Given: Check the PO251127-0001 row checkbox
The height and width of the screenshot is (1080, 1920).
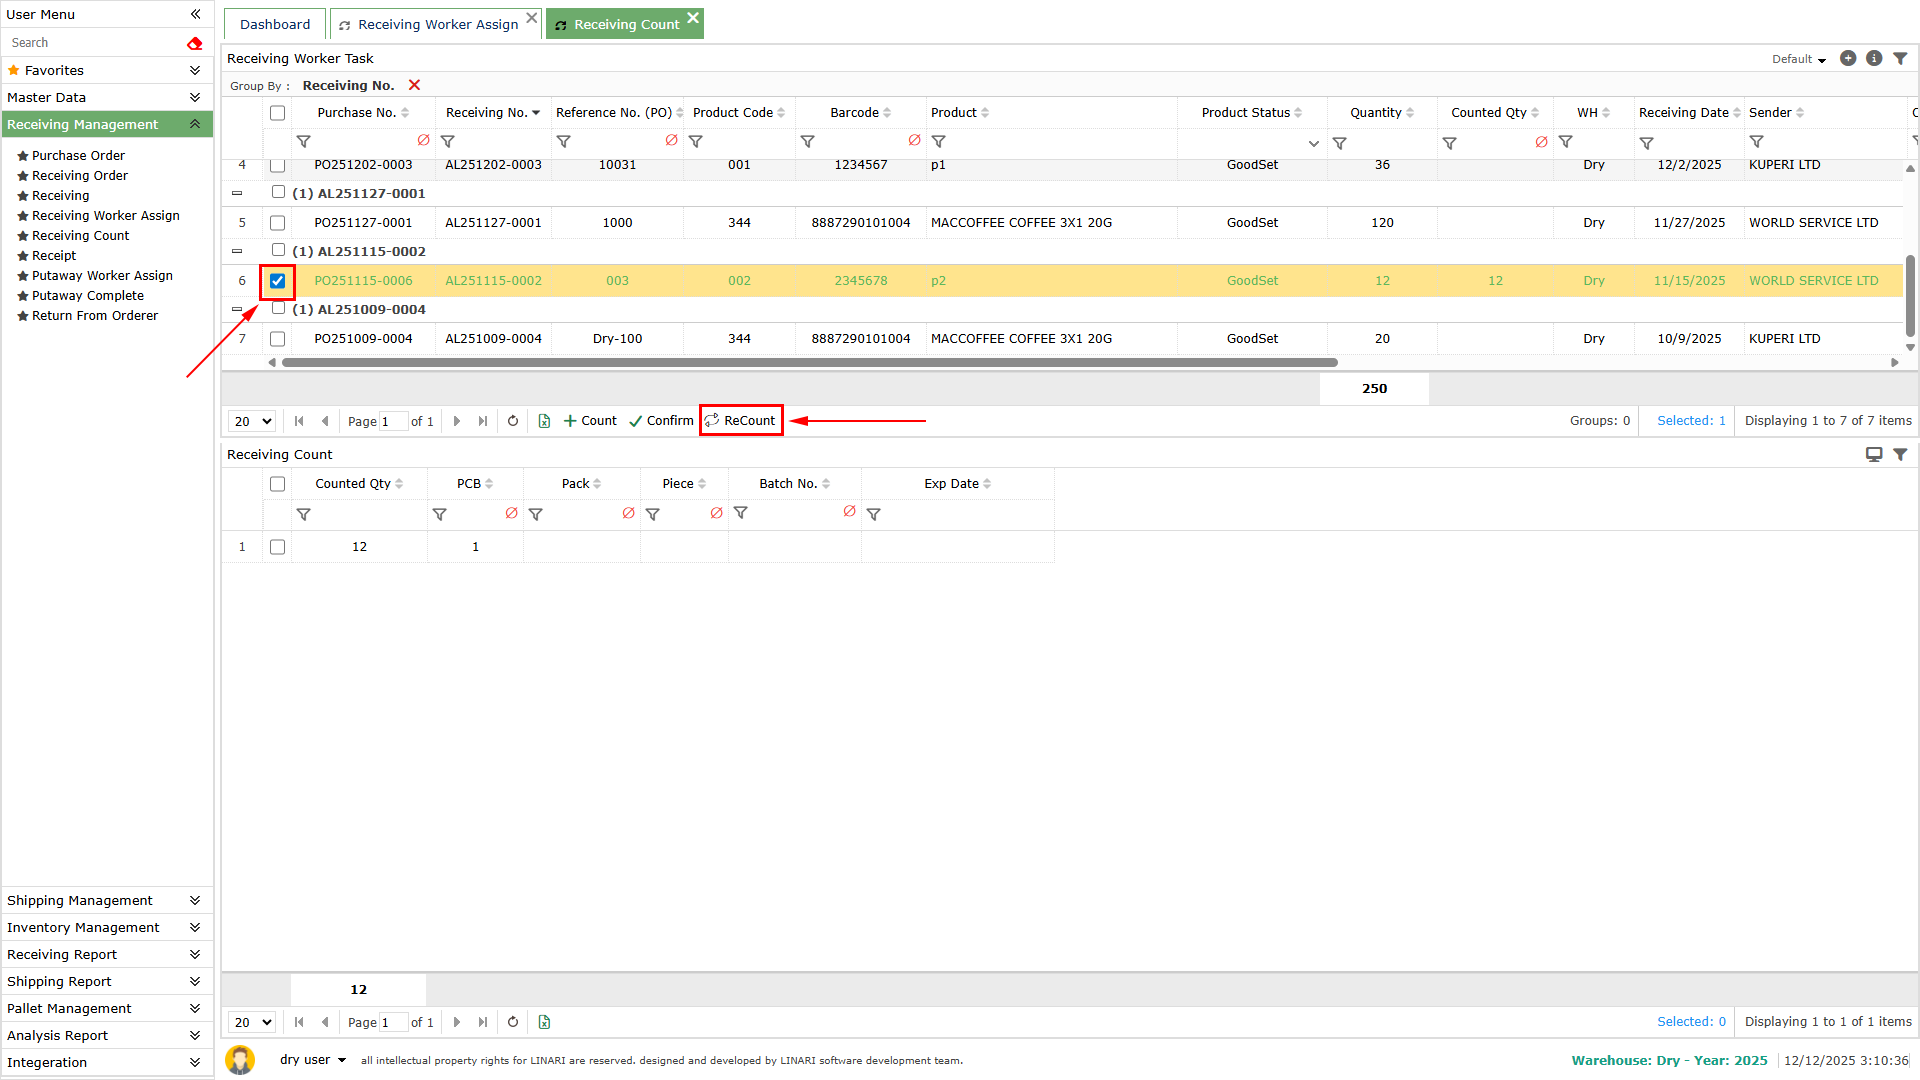Looking at the screenshot, I should point(278,223).
